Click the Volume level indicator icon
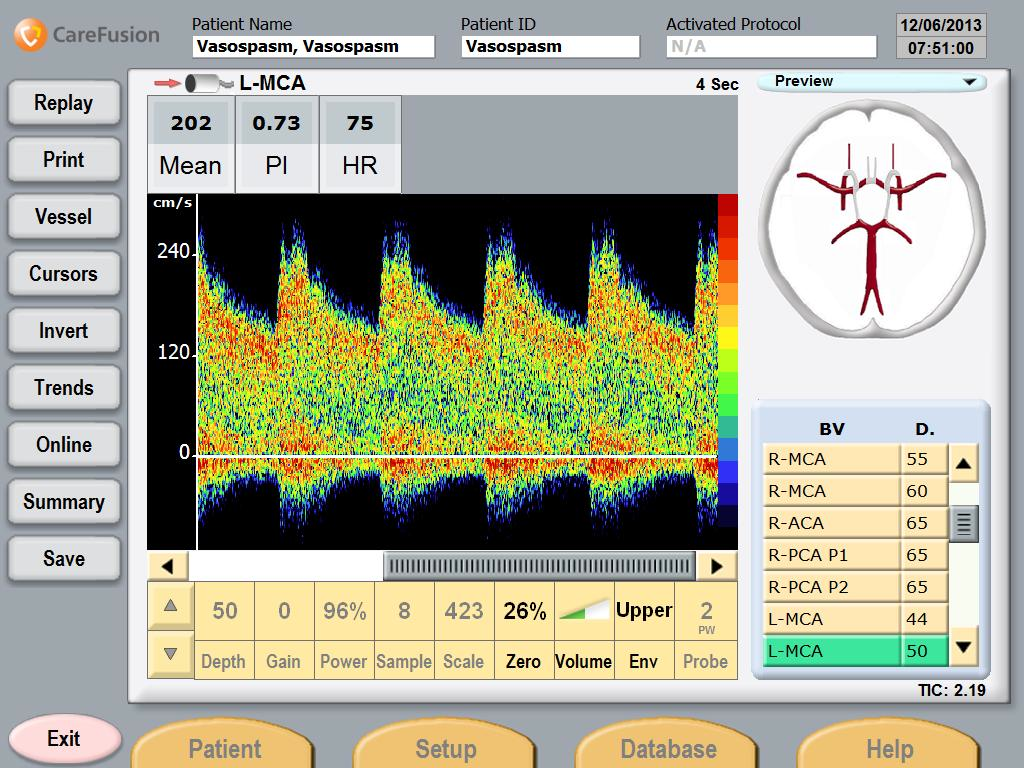The height and width of the screenshot is (768, 1024). [583, 610]
